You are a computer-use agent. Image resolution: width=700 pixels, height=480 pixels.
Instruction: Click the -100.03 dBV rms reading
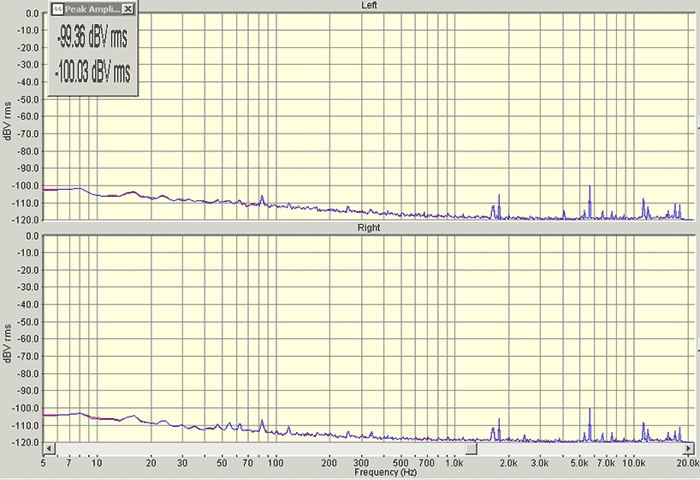pyautogui.click(x=92, y=71)
